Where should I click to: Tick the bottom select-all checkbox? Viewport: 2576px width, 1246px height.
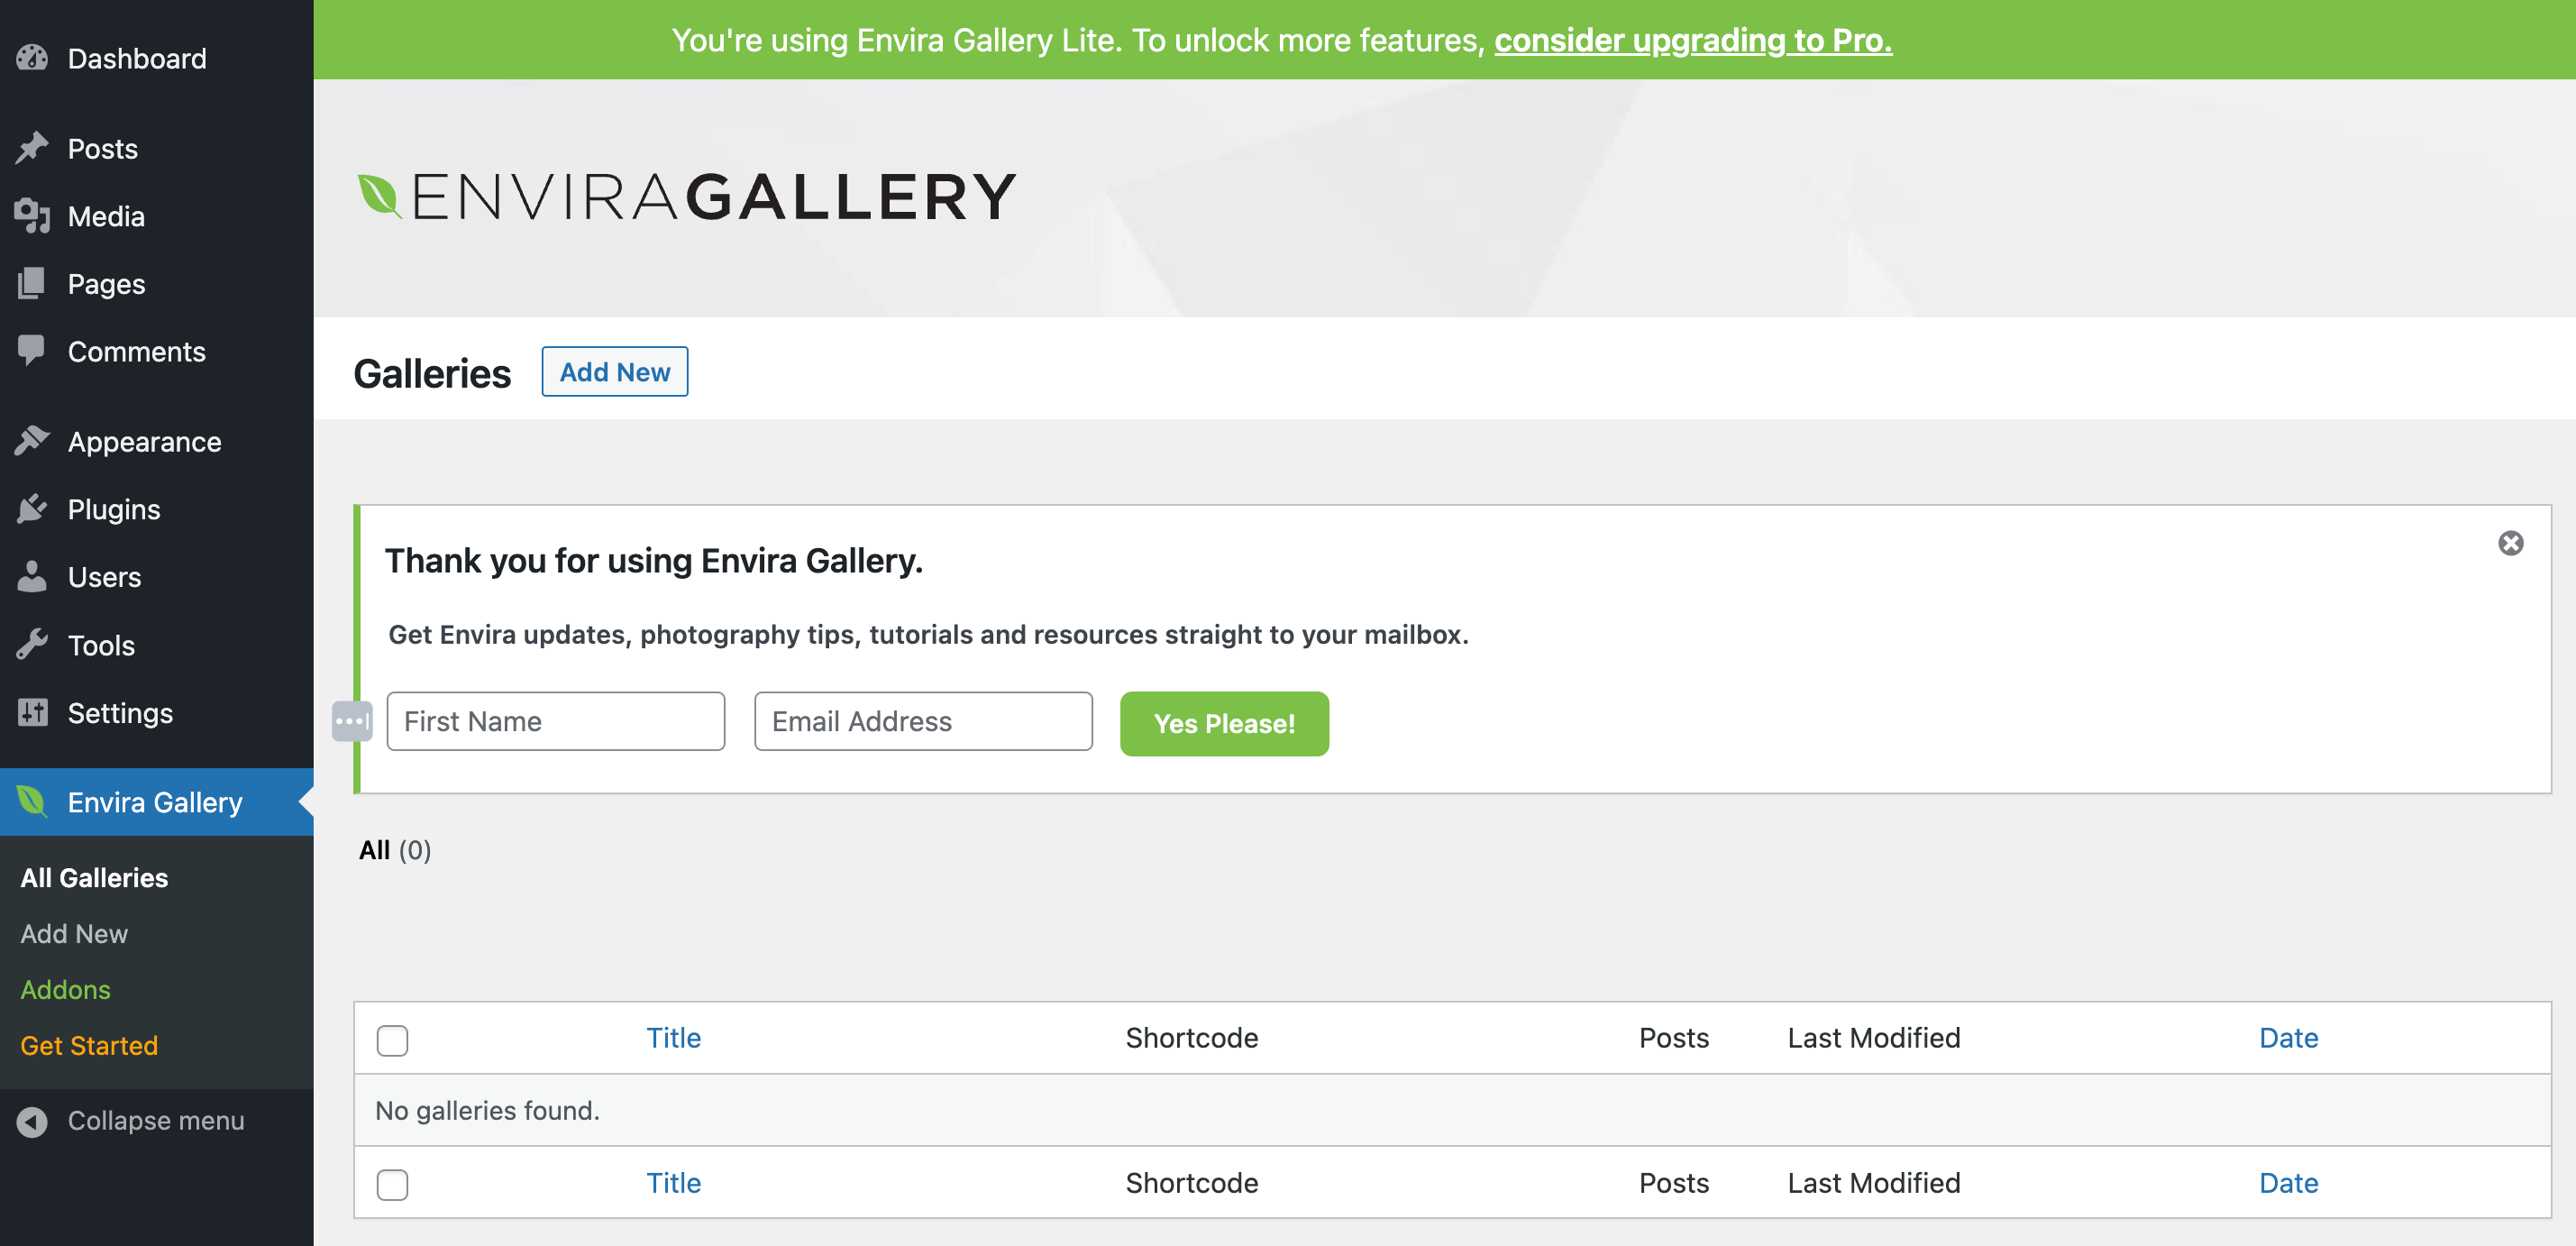coord(392,1184)
